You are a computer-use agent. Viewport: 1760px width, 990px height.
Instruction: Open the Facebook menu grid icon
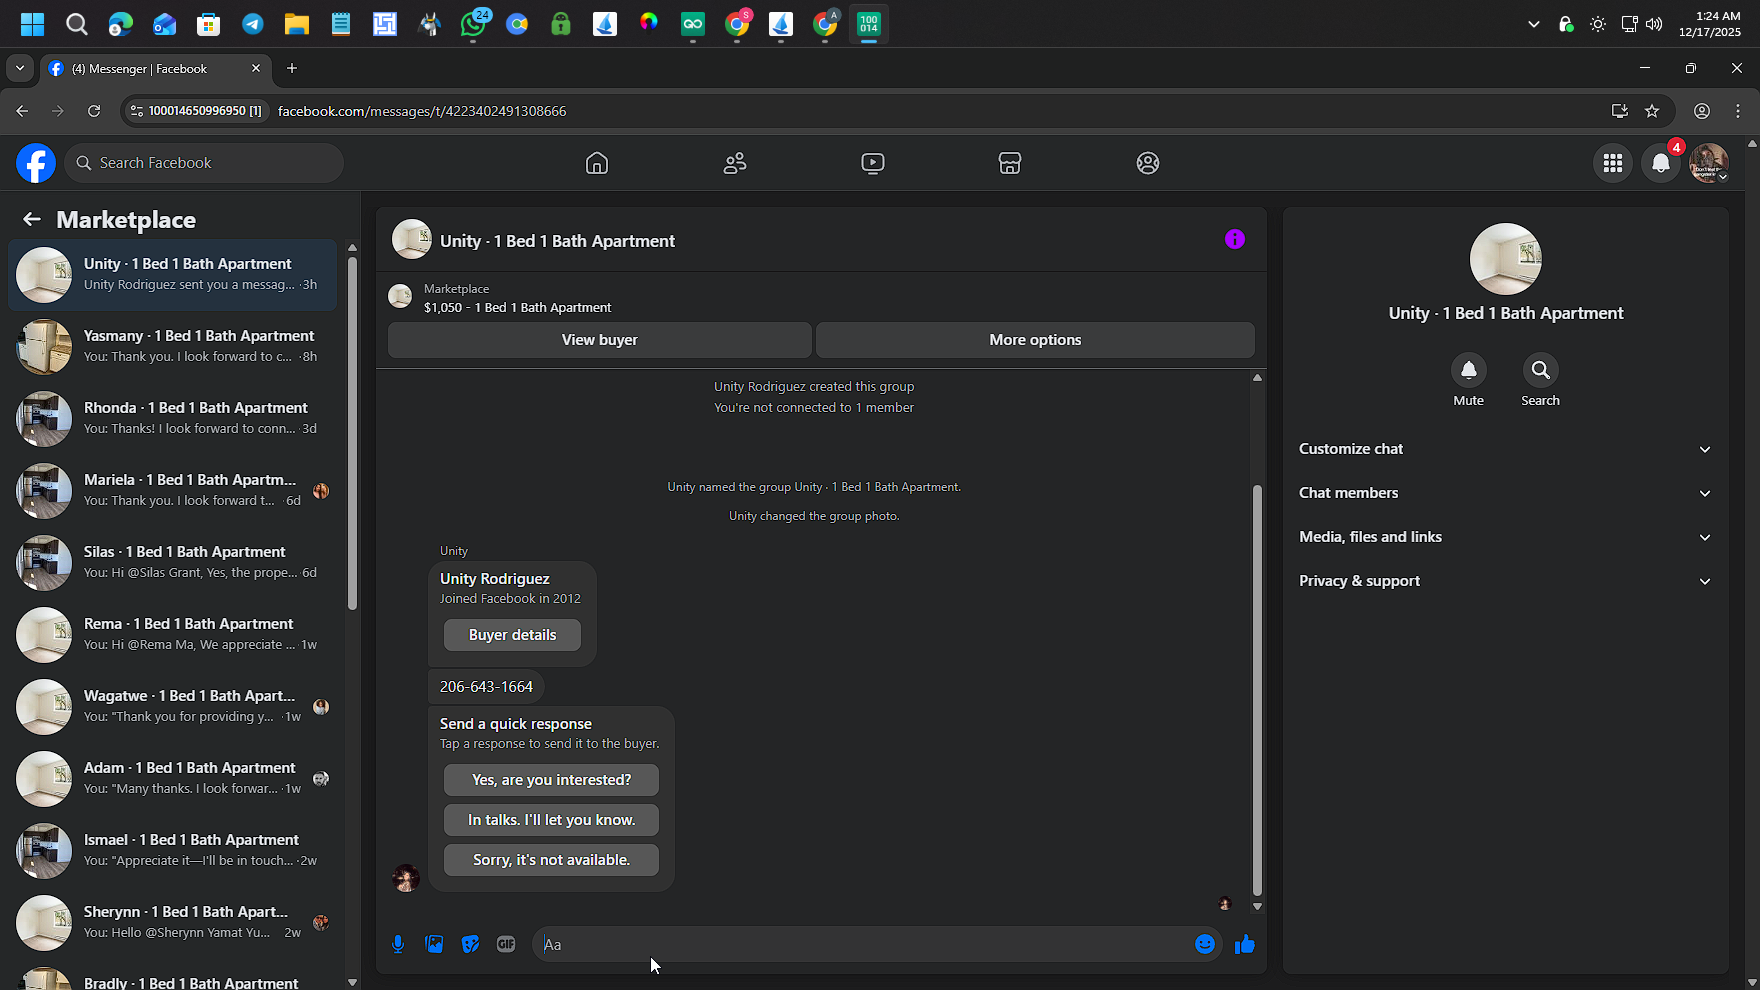pyautogui.click(x=1613, y=163)
